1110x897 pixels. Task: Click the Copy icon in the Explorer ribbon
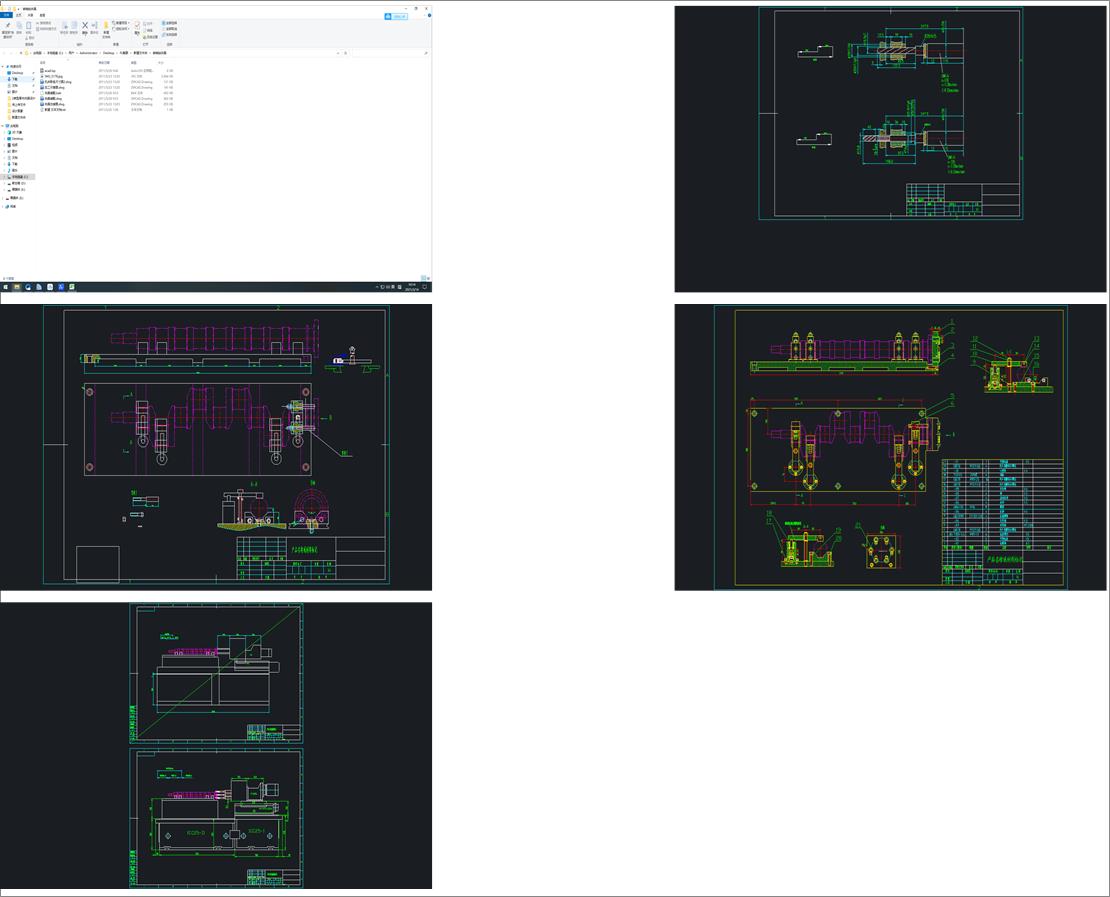point(19,28)
